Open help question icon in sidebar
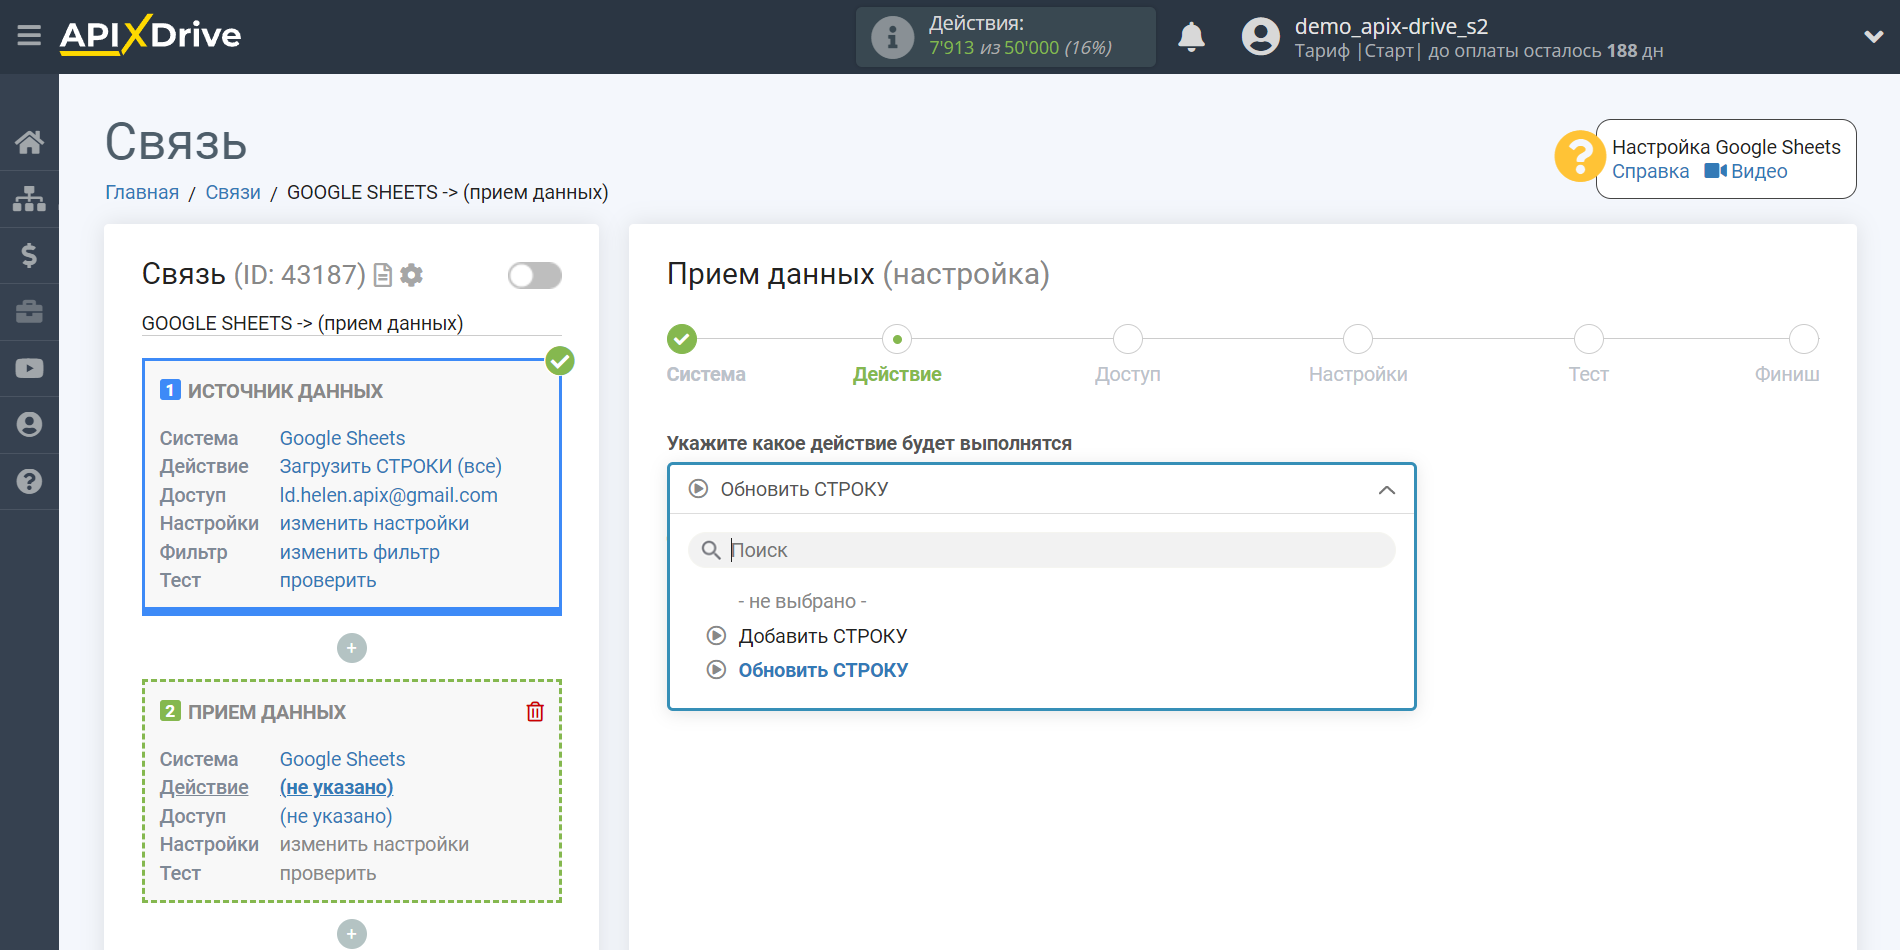Viewport: 1900px width, 950px height. tap(29, 481)
